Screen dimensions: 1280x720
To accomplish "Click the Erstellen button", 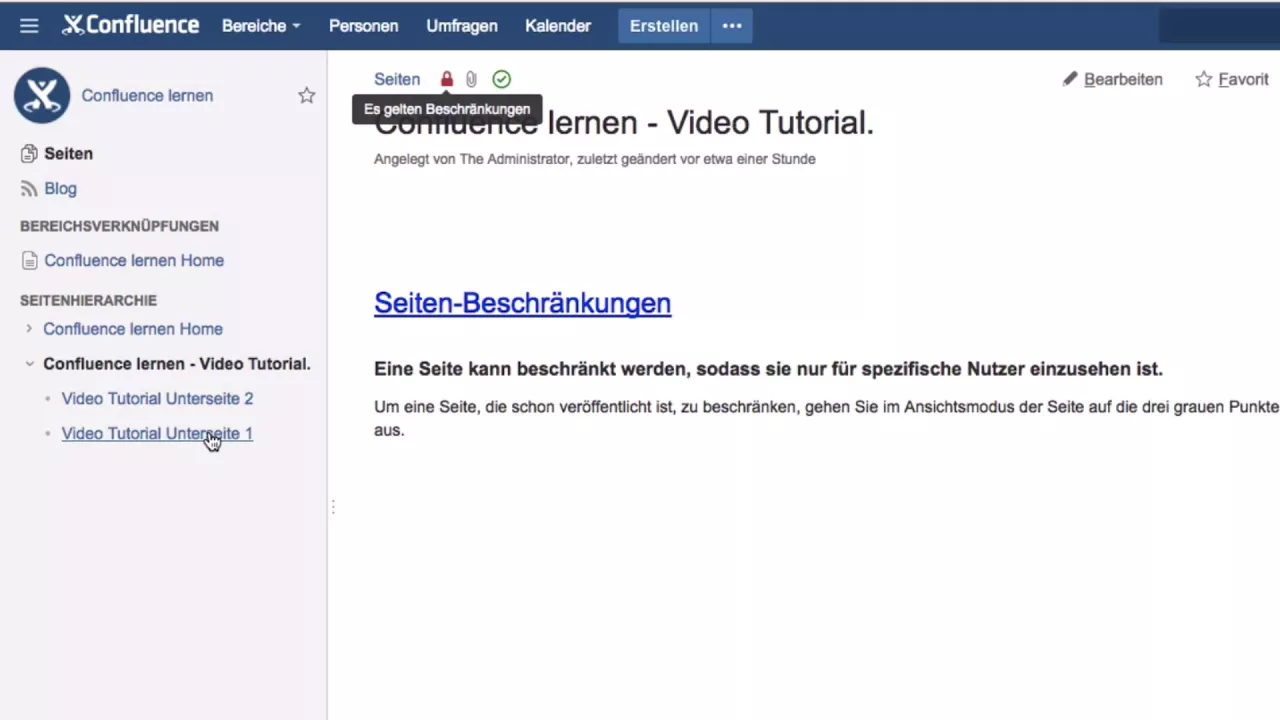I will (x=664, y=26).
